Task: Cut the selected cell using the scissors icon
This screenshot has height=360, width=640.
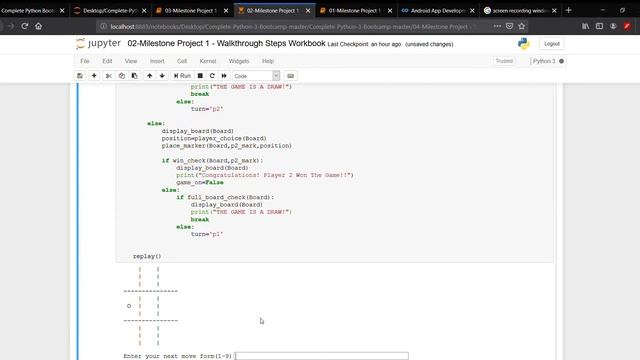Action: (109, 76)
